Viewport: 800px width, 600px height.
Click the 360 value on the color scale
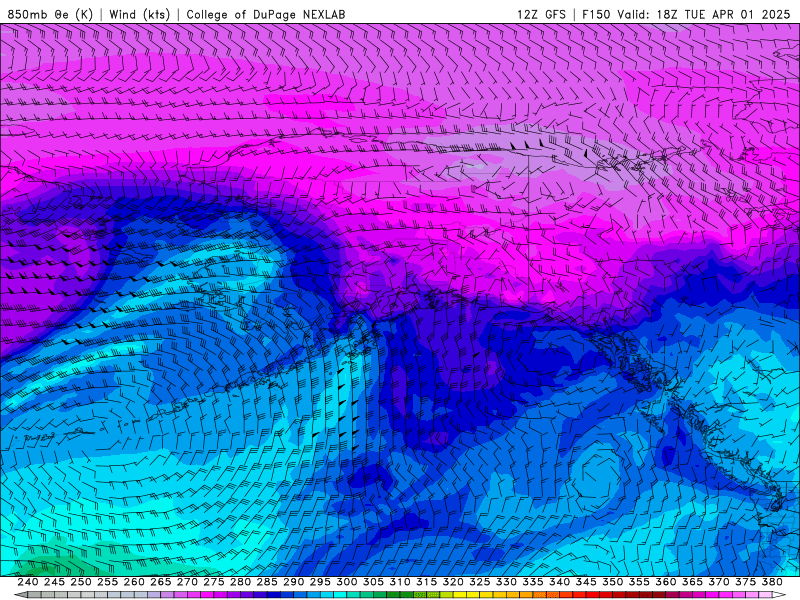(665, 582)
